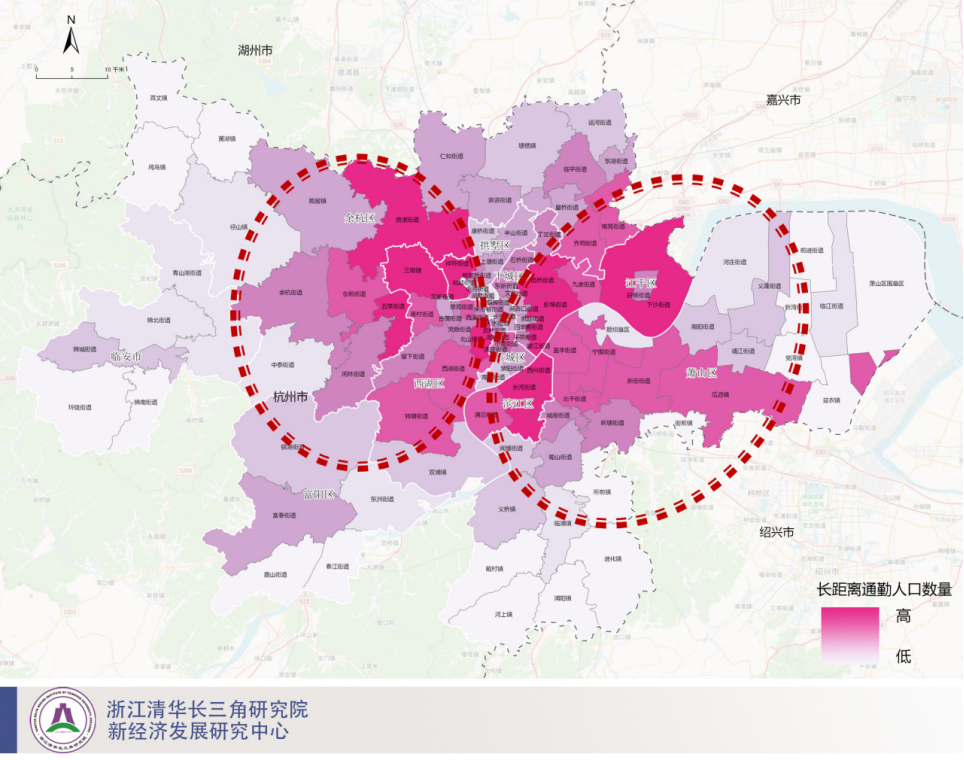The width and height of the screenshot is (964, 760).
Task: Select the 临安市 map label
Action: (126, 357)
